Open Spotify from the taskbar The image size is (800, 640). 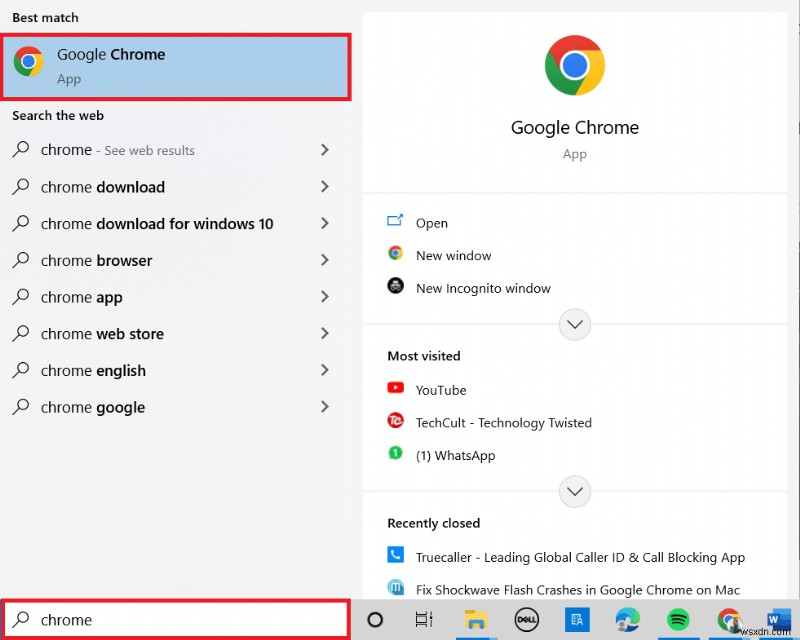(678, 620)
